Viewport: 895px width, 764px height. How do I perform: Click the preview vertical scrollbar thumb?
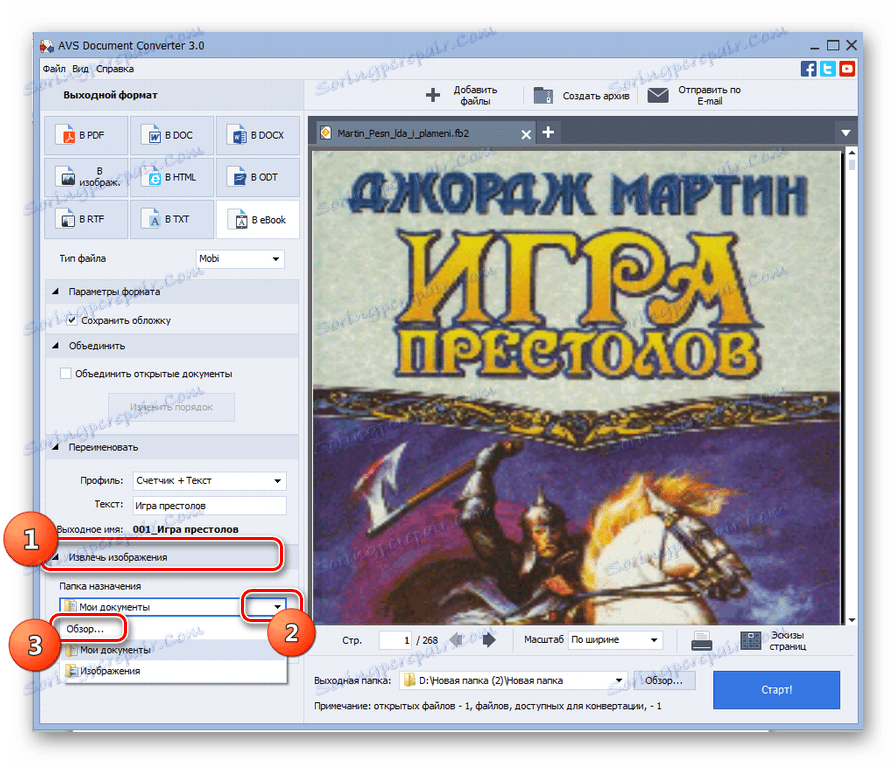[x=852, y=165]
